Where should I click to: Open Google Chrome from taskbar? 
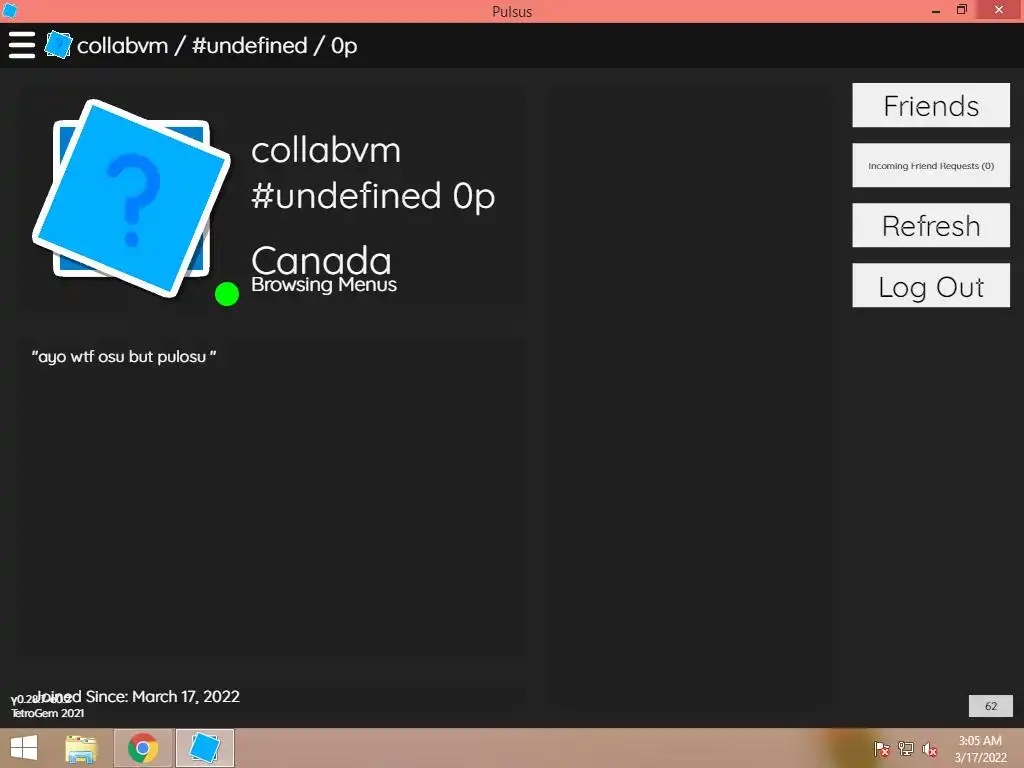[143, 748]
